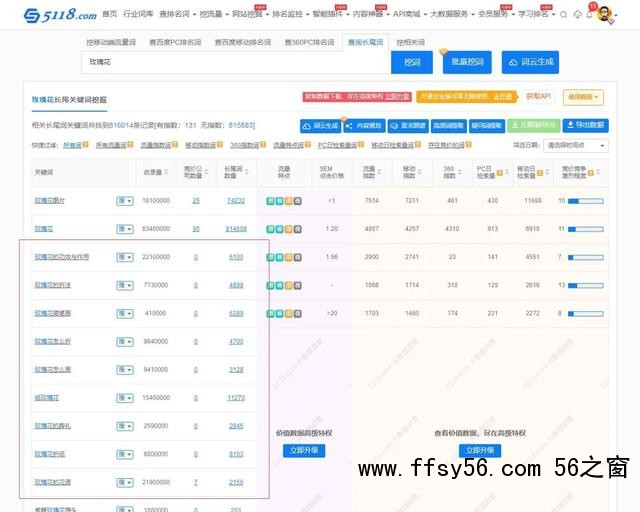
Task: Click help icon beside 移动日检索量 header
Action: click(x=540, y=173)
